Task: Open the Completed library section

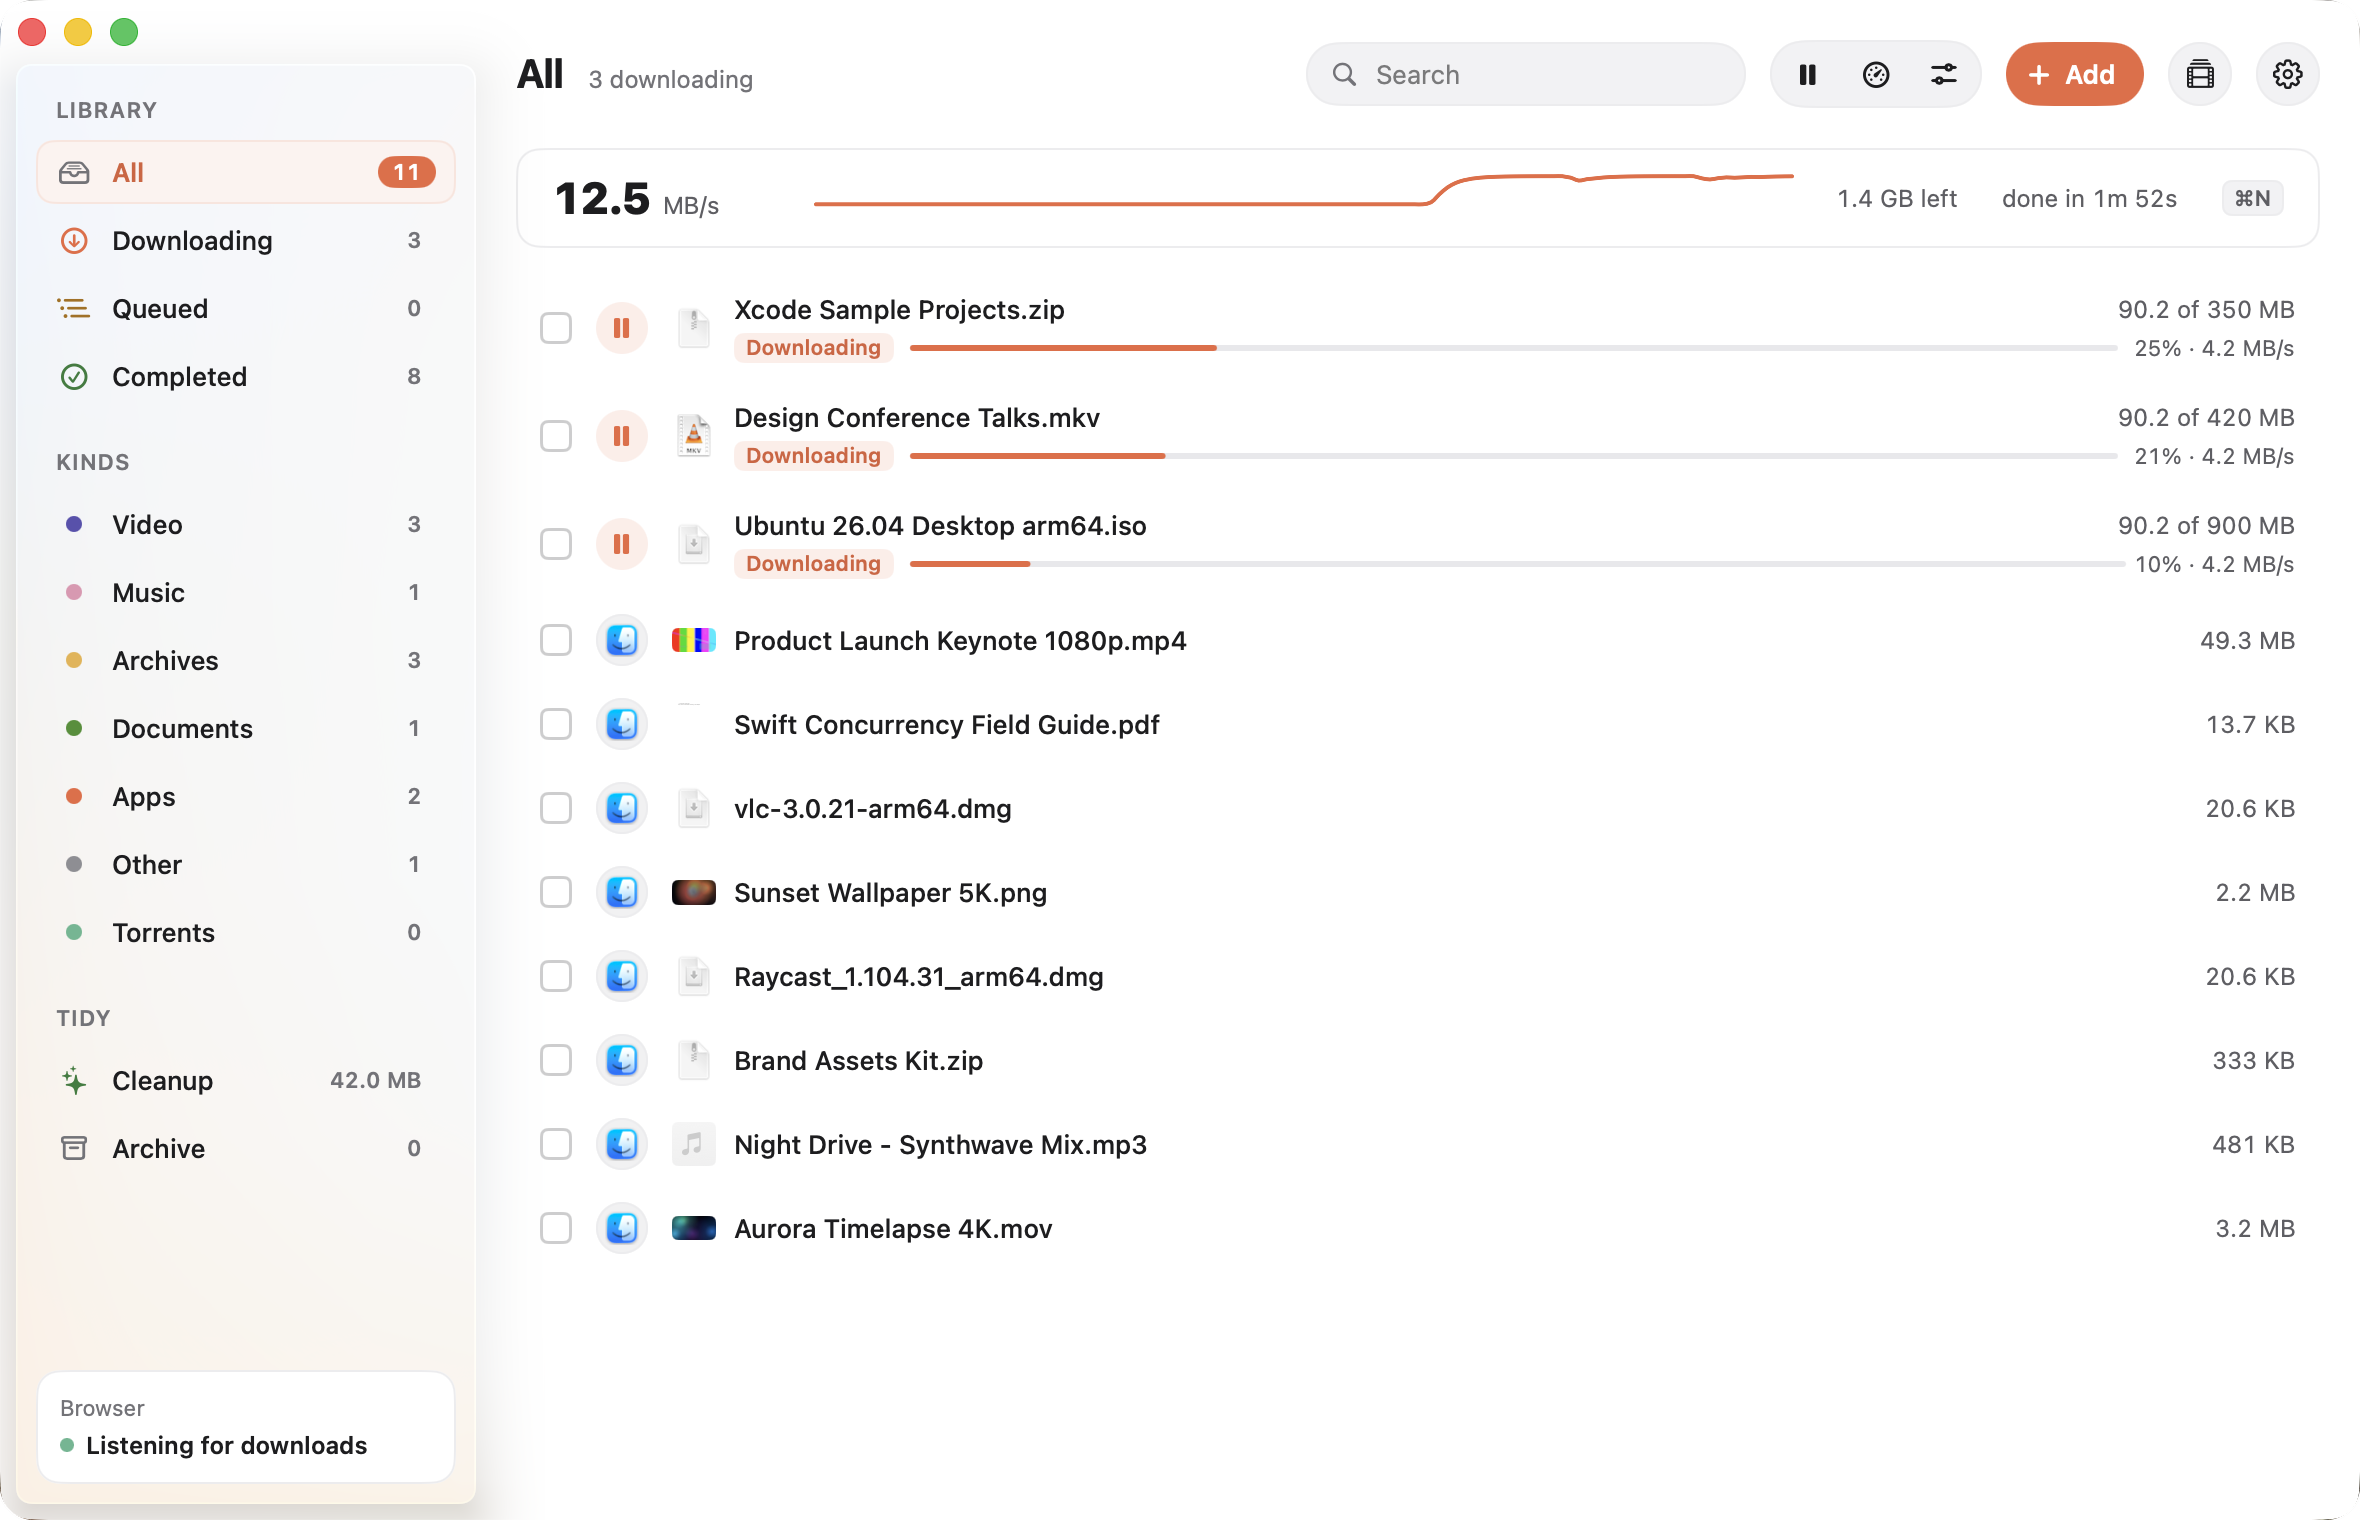Action: pyautogui.click(x=246, y=377)
